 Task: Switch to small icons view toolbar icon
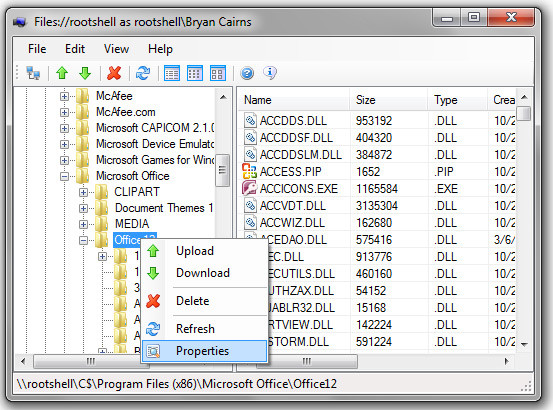(195, 73)
